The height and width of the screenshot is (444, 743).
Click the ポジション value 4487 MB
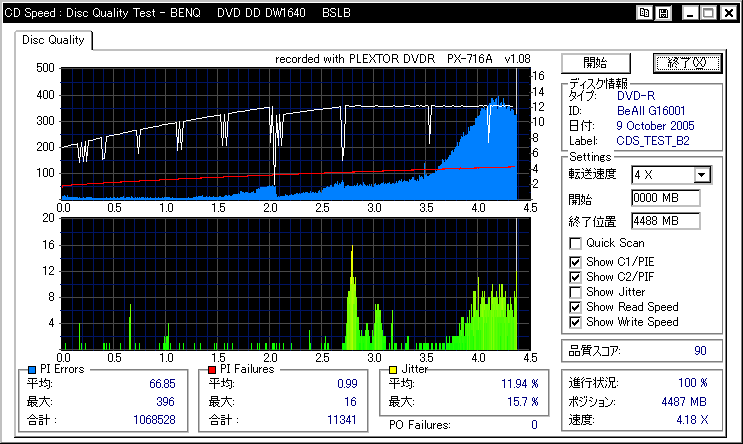point(684,402)
